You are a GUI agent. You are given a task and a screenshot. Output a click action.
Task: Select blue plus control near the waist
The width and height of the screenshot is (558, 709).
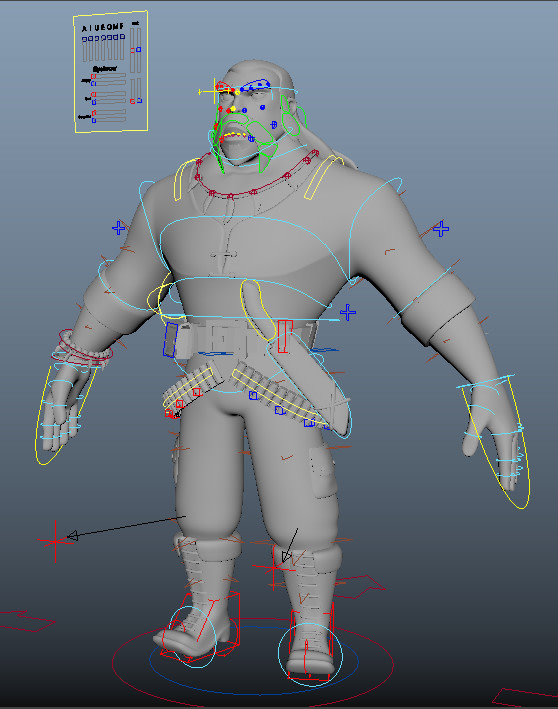coord(348,312)
